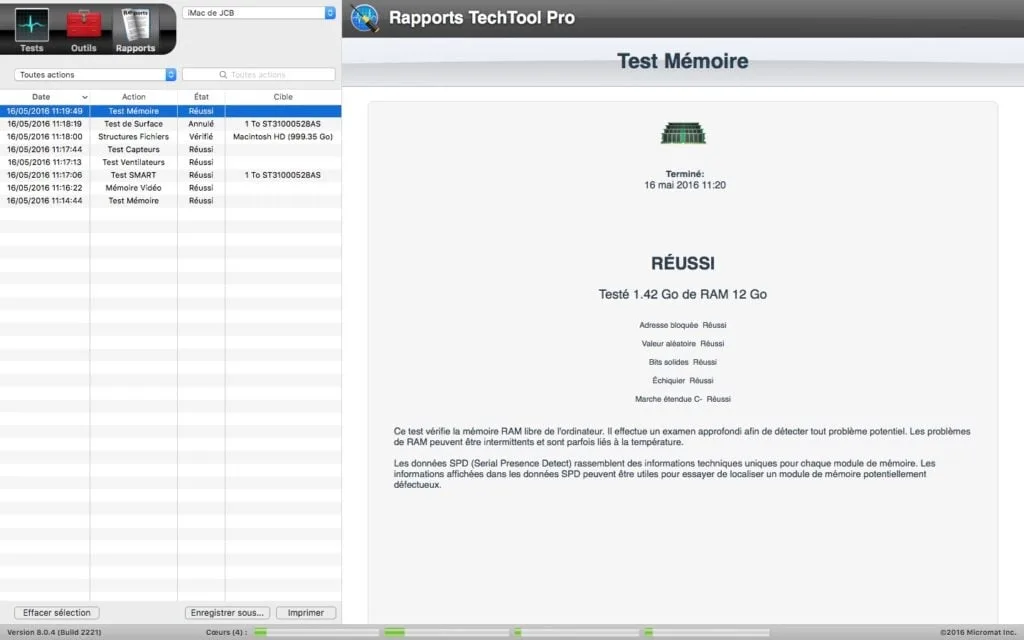
Task: Click the TechTool Pro logo in the header
Action: (x=363, y=17)
